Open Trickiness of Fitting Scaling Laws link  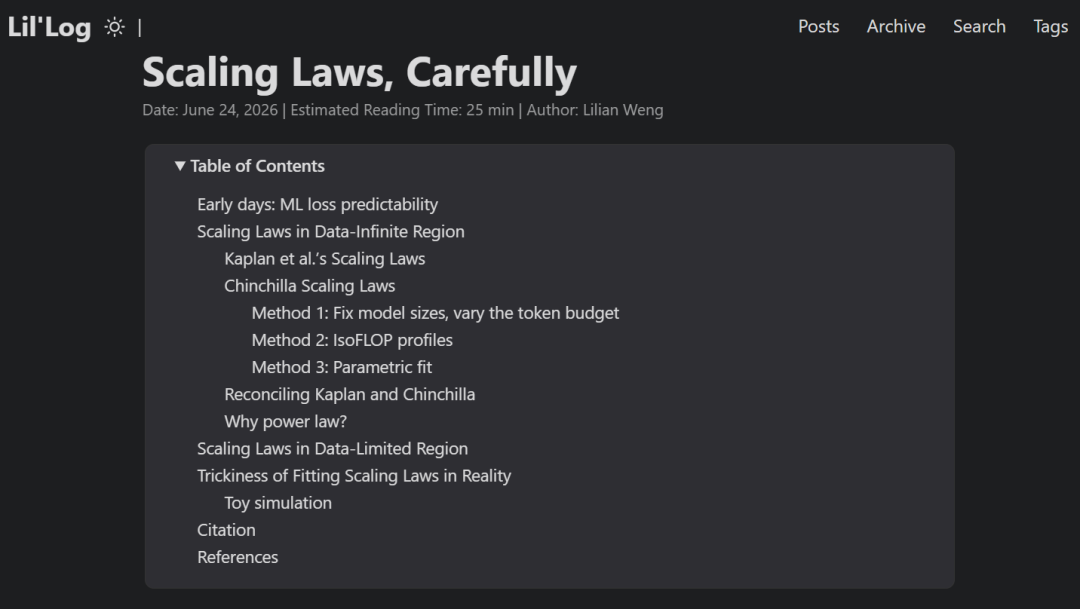(354, 476)
